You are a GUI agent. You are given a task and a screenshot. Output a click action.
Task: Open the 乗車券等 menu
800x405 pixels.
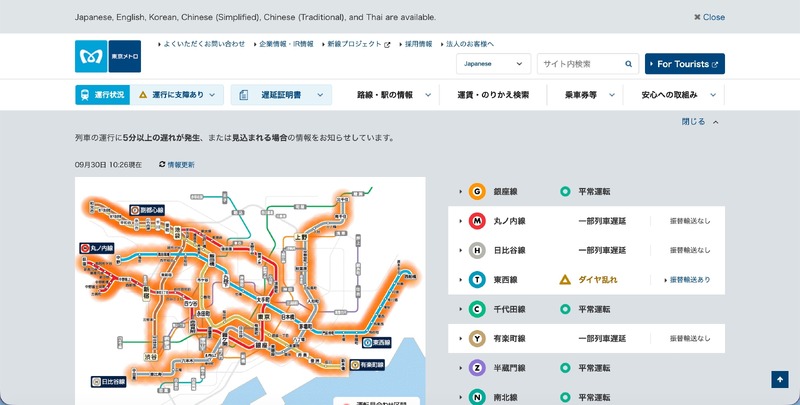[x=589, y=95]
